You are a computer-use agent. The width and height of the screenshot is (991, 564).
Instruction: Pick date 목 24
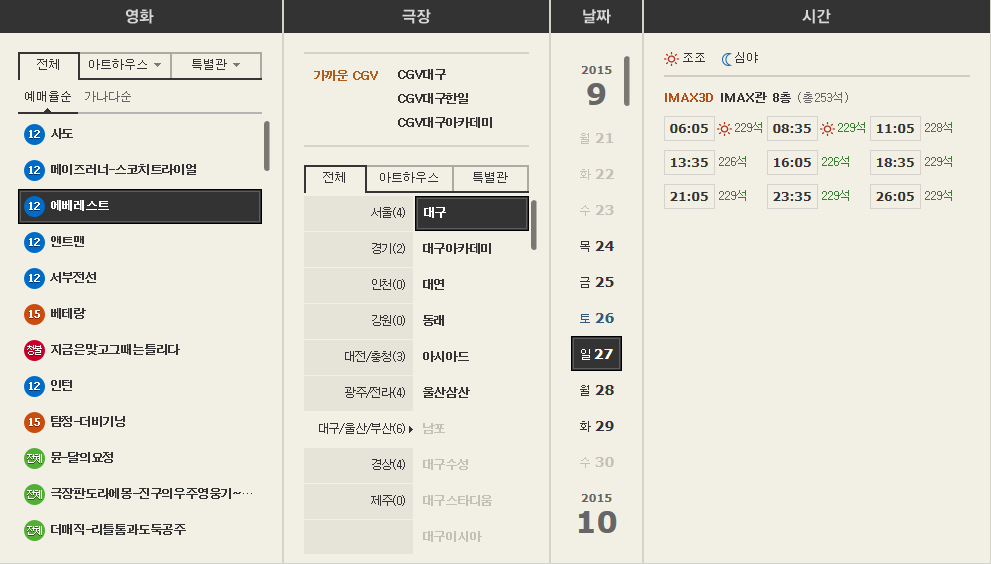click(597, 247)
